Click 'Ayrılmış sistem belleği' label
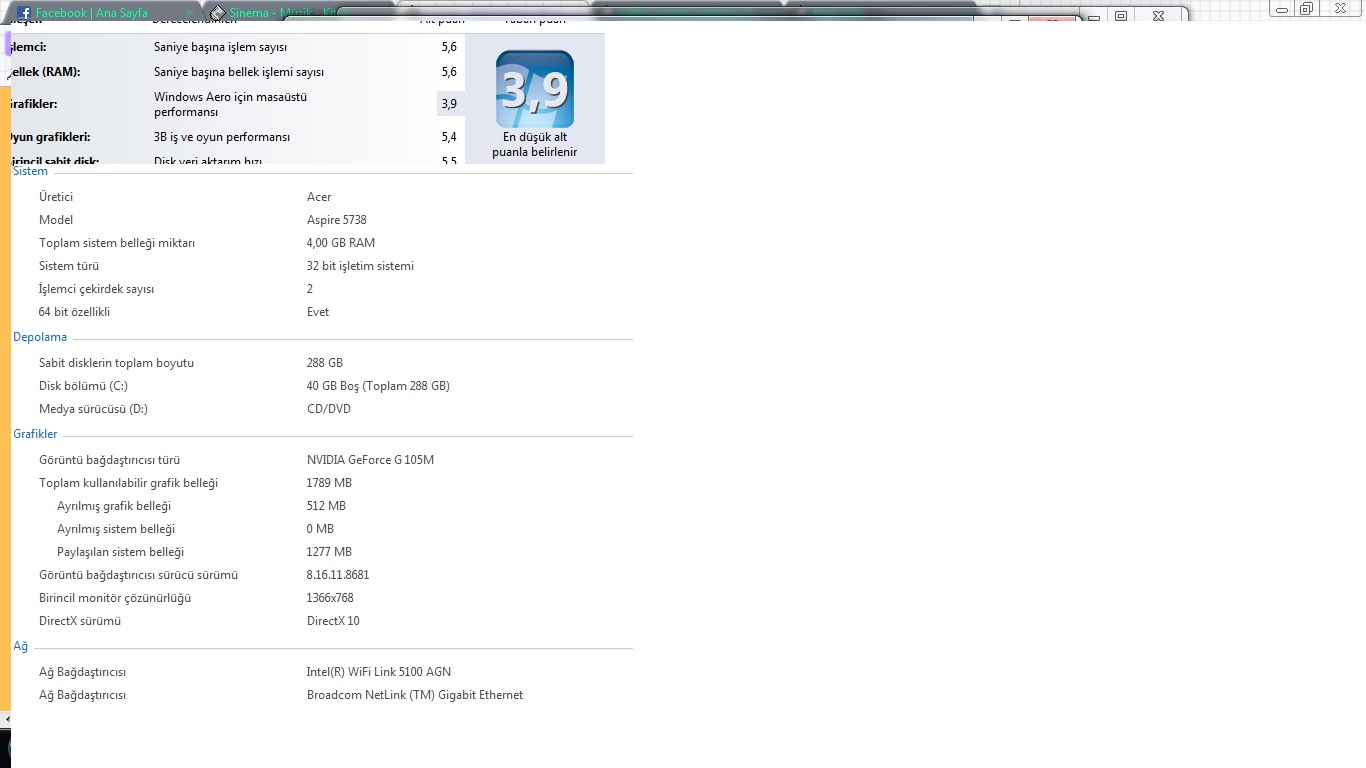 [x=116, y=529]
